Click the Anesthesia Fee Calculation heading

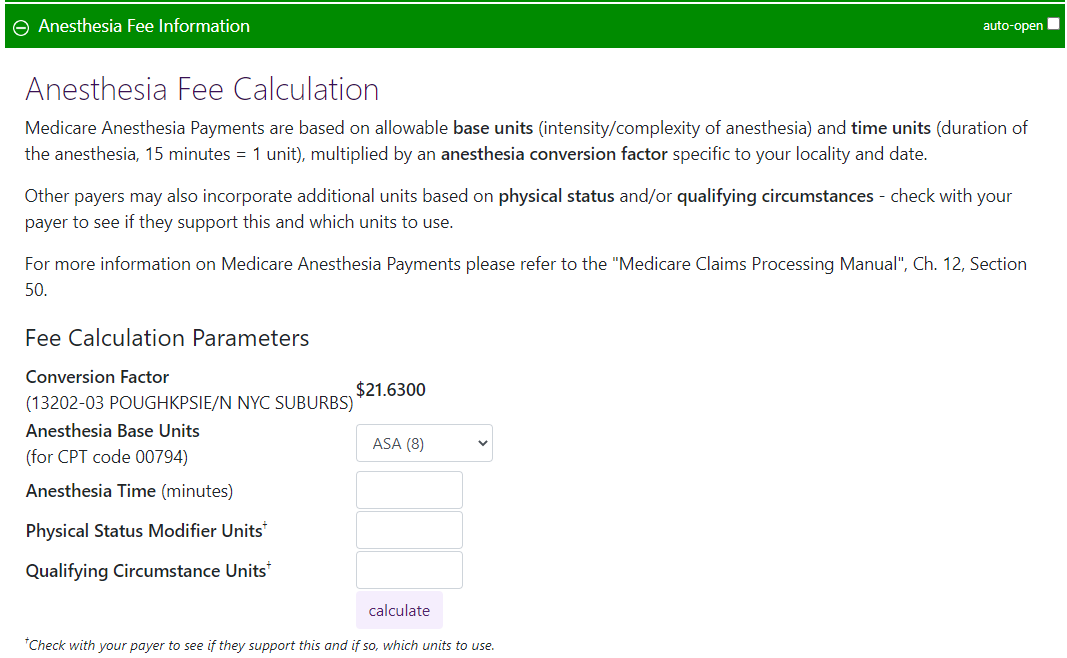202,90
